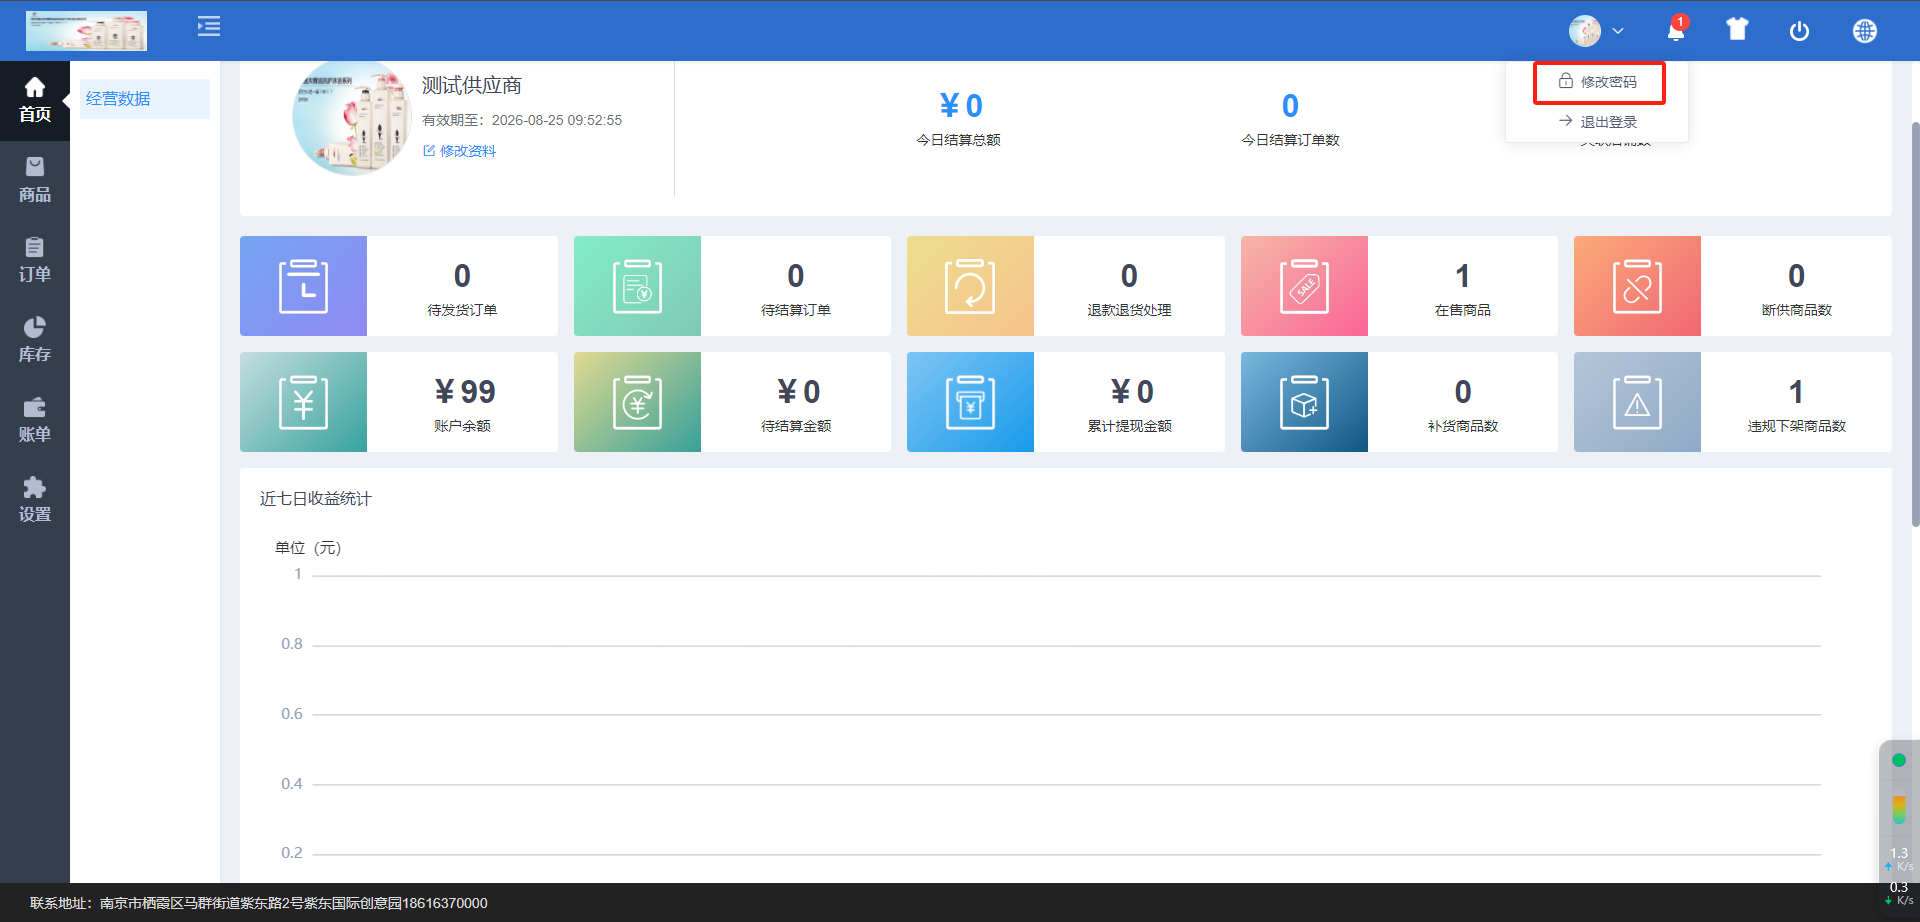The width and height of the screenshot is (1920, 922).
Task: Open 订单 in the left sidebar
Action: (35, 260)
